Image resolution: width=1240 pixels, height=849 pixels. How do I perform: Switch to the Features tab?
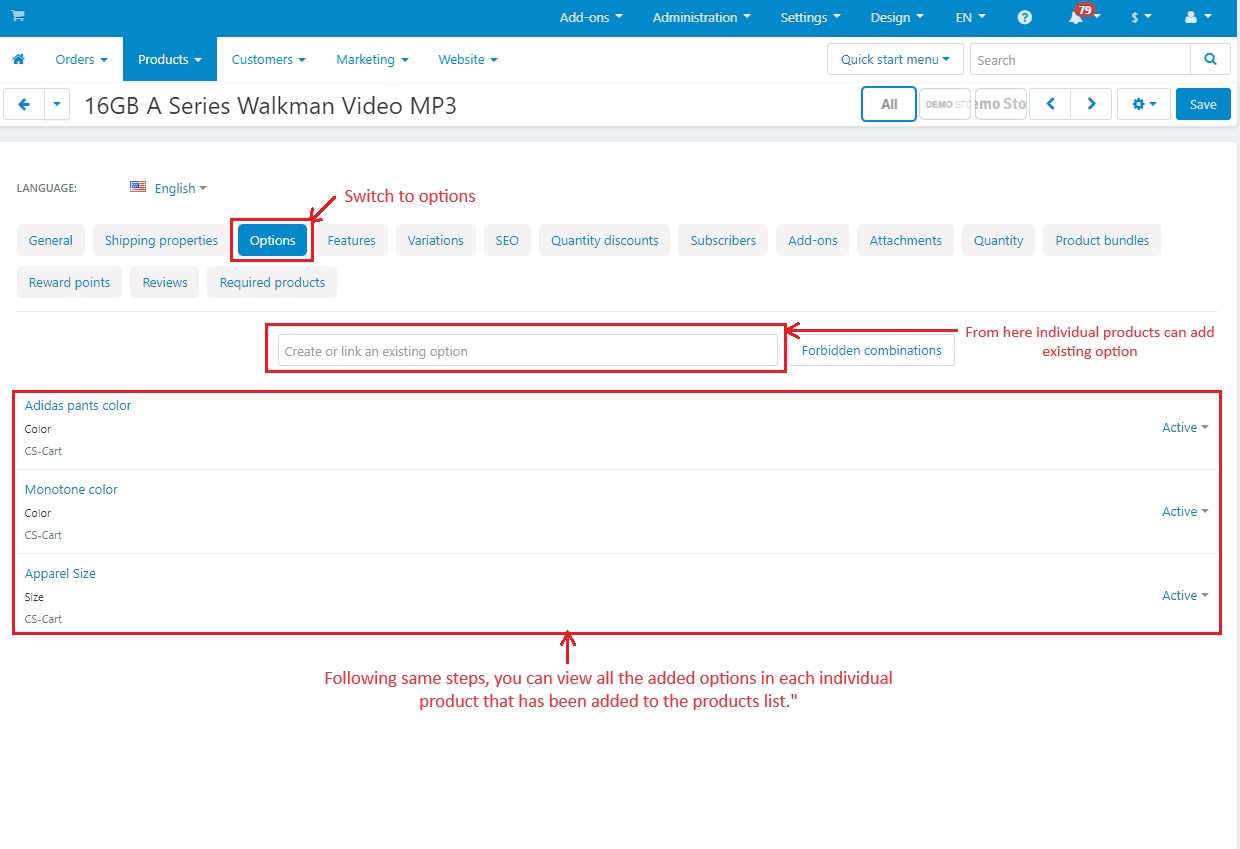click(x=352, y=240)
